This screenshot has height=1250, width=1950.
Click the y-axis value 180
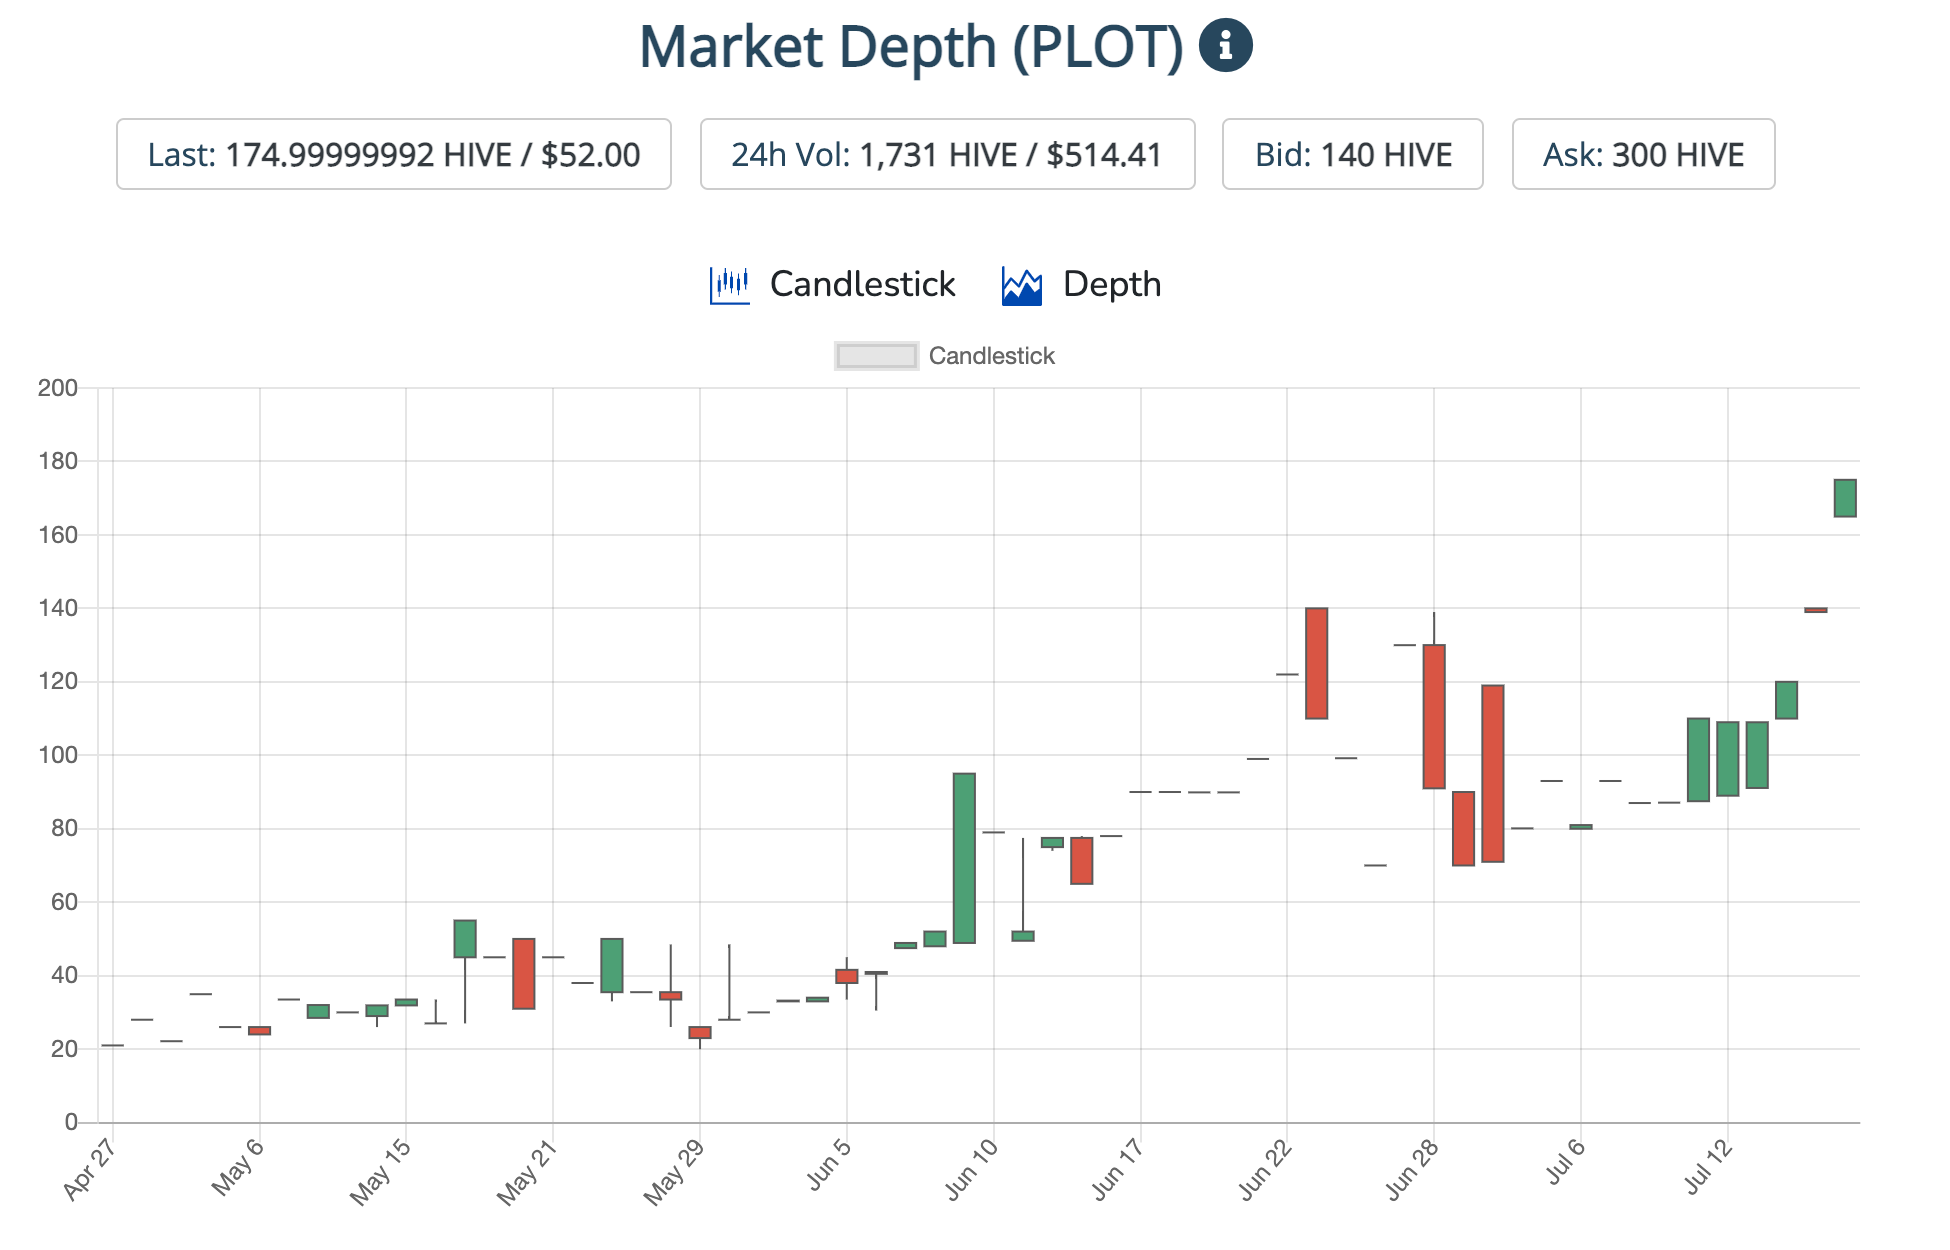(58, 461)
